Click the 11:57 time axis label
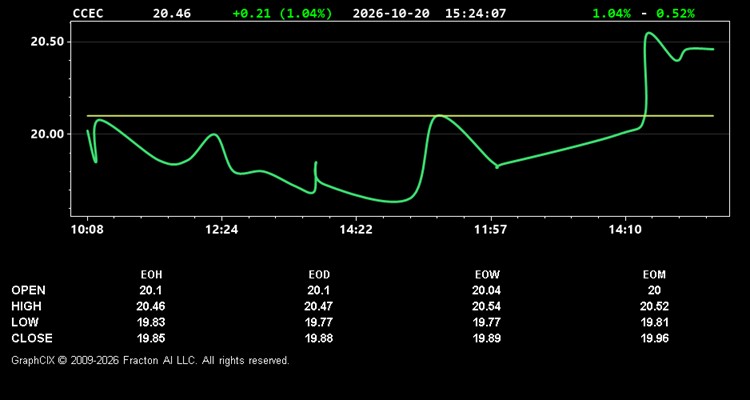 click(491, 230)
